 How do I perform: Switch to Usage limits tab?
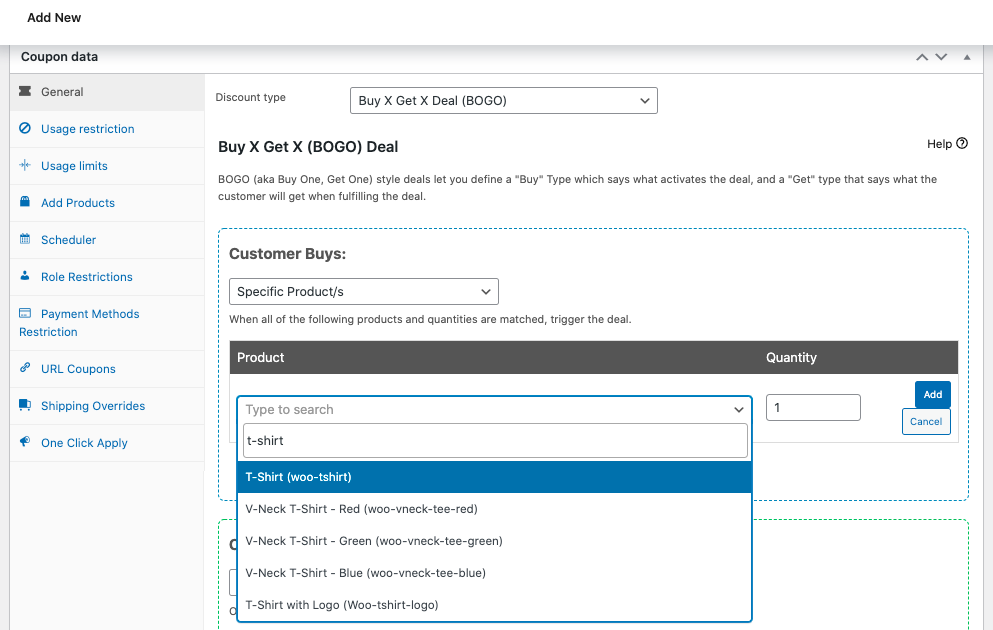[107, 166]
